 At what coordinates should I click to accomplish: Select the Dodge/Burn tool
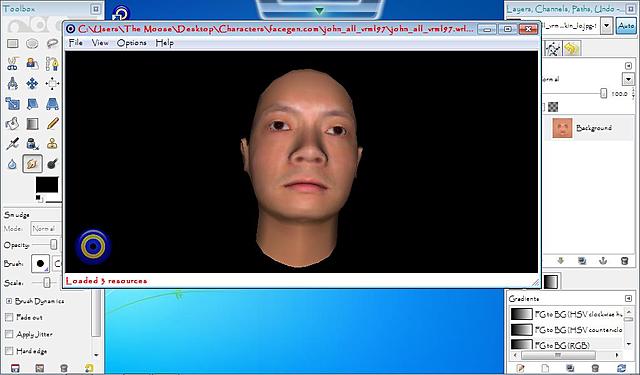coord(52,164)
